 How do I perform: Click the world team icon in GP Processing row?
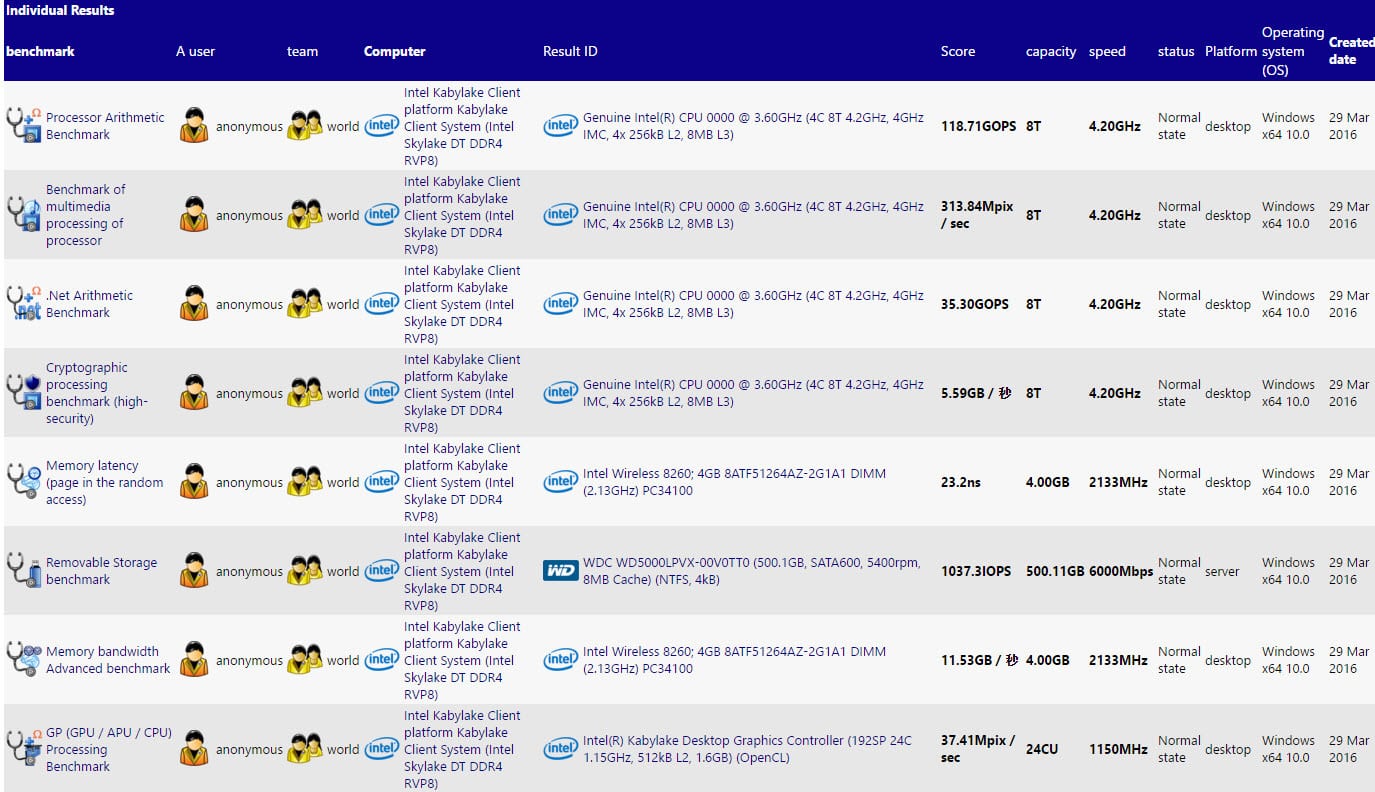coord(305,749)
